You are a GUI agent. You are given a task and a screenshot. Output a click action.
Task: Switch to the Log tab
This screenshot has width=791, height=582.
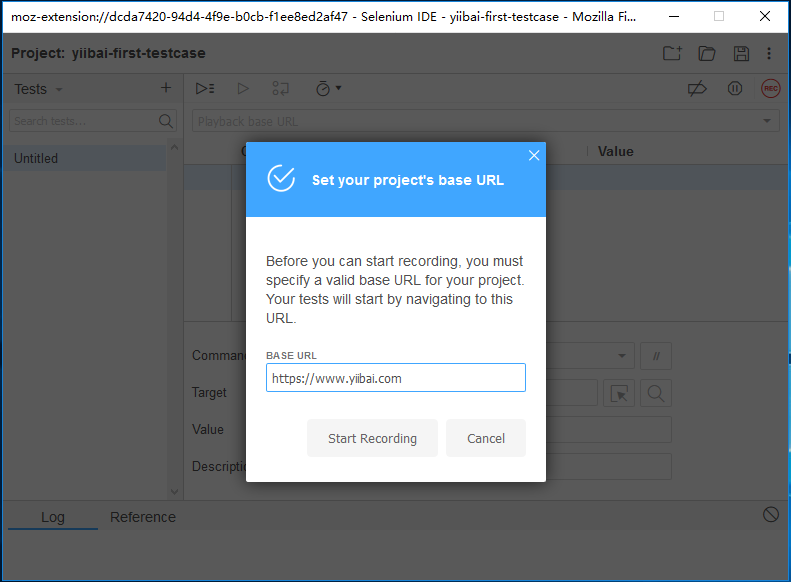click(x=52, y=517)
